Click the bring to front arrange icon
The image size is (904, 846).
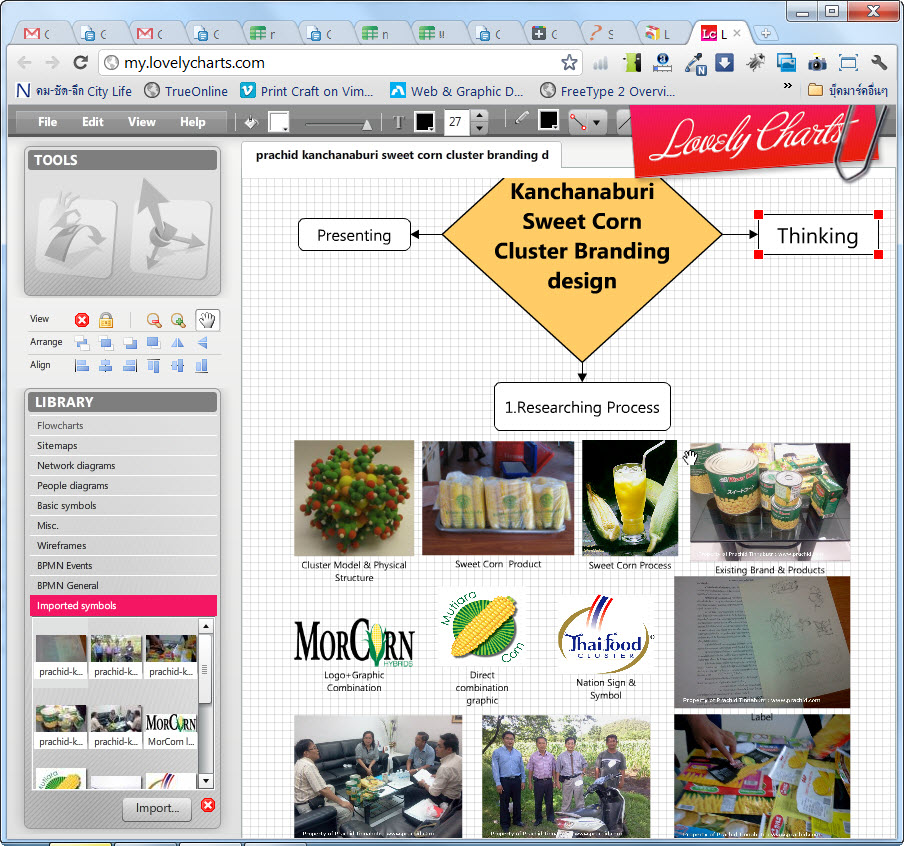tap(82, 343)
